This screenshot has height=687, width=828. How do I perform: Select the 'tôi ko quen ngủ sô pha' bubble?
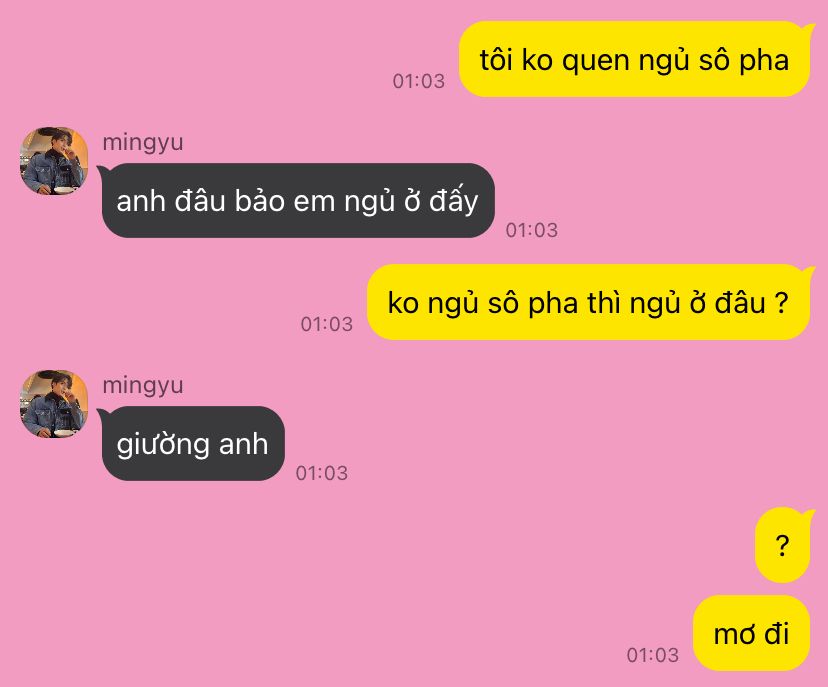point(634,59)
